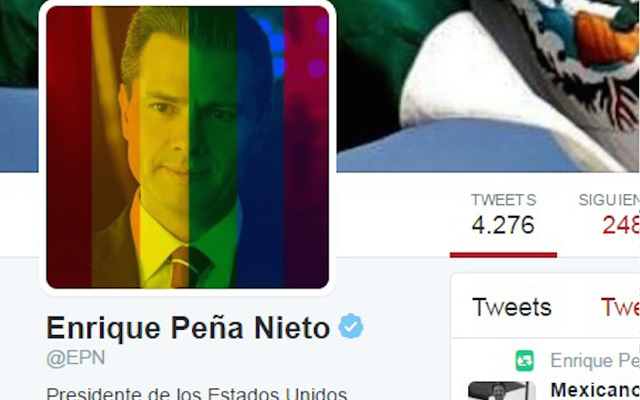This screenshot has height=400, width=640.
Task: Click the bold Mexicano tweet author name
Action: coord(595,391)
